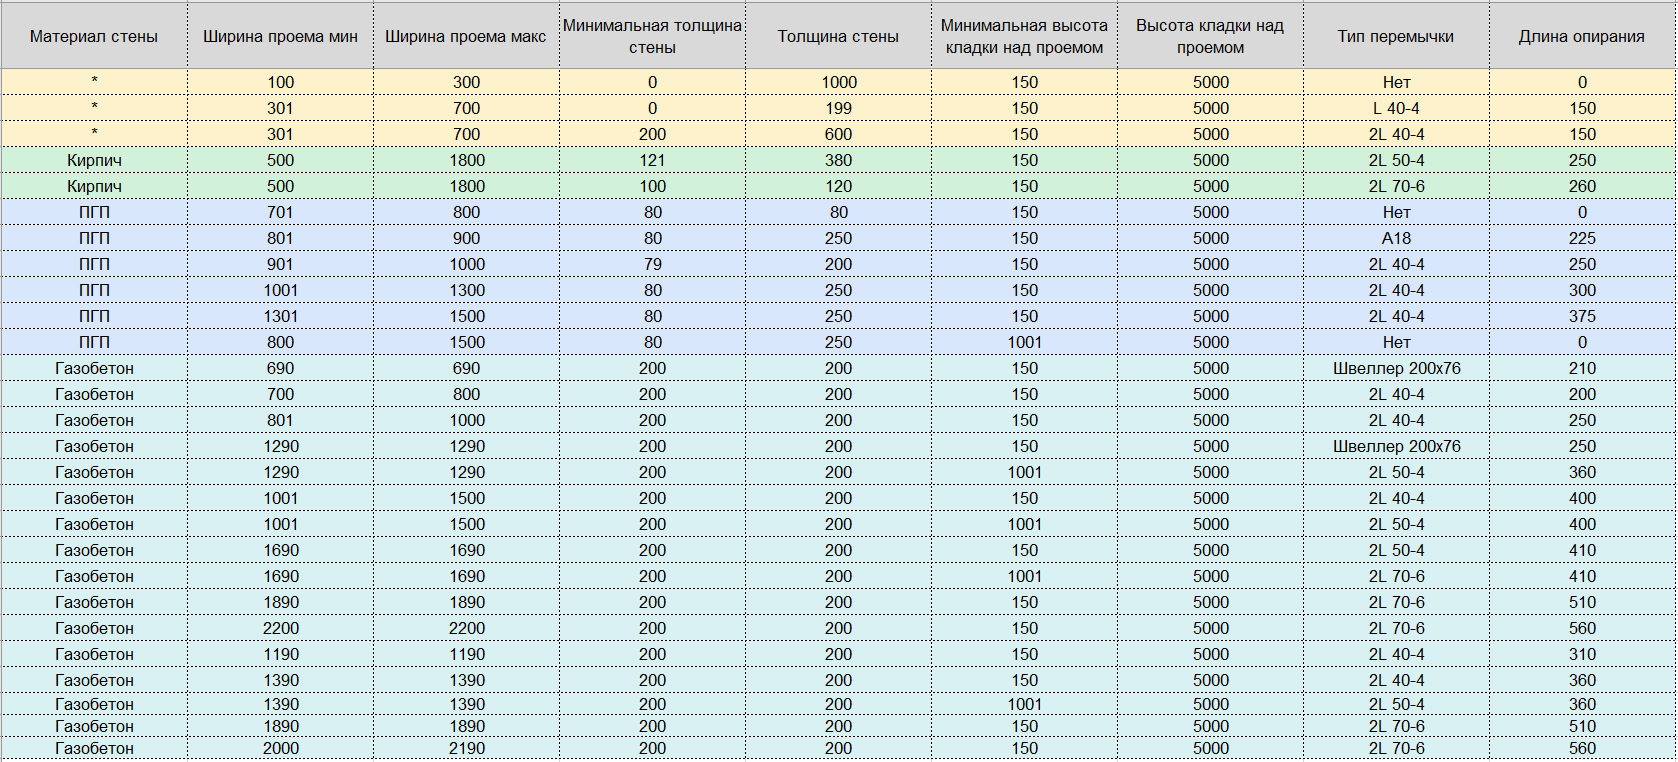
Task: Select the wall thickness cell '199'
Action: 838,108
